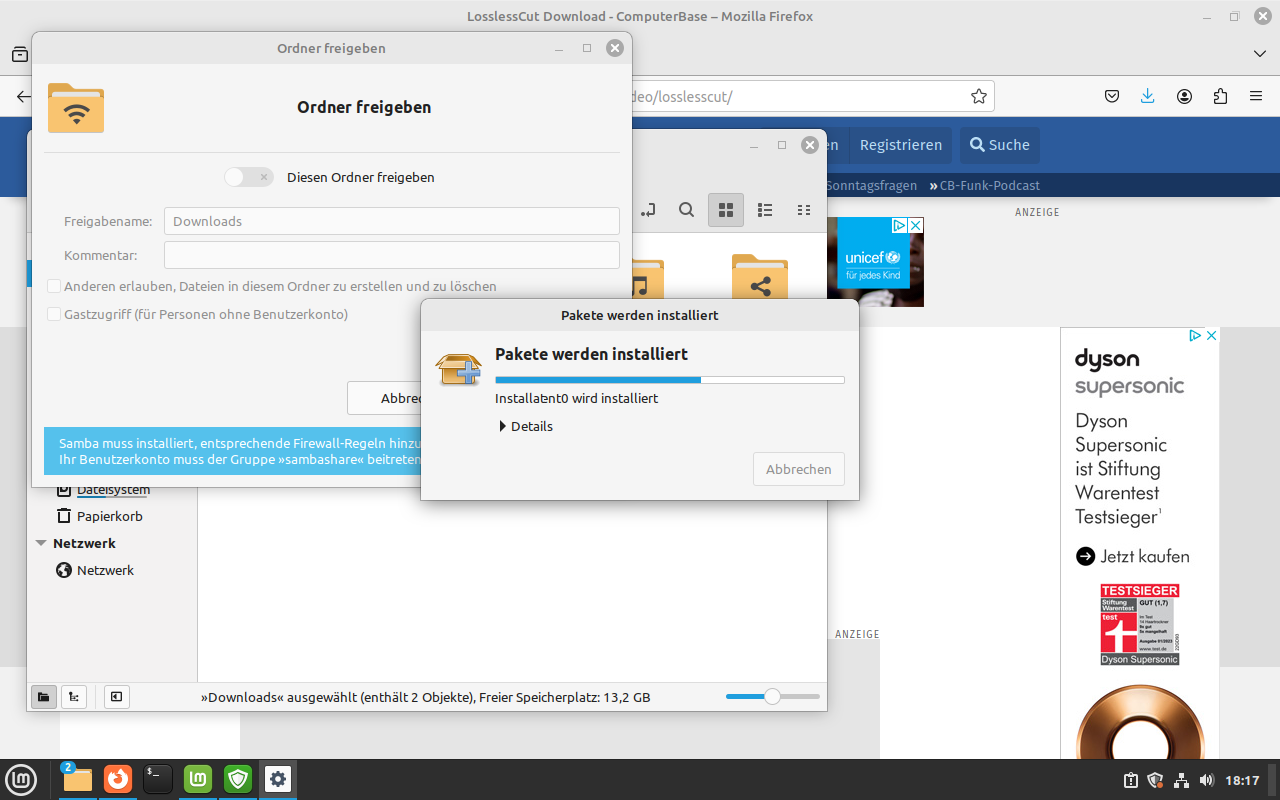Click Abbrechen in Ordner freigeben dialog
1280x800 pixels.
coord(385,398)
